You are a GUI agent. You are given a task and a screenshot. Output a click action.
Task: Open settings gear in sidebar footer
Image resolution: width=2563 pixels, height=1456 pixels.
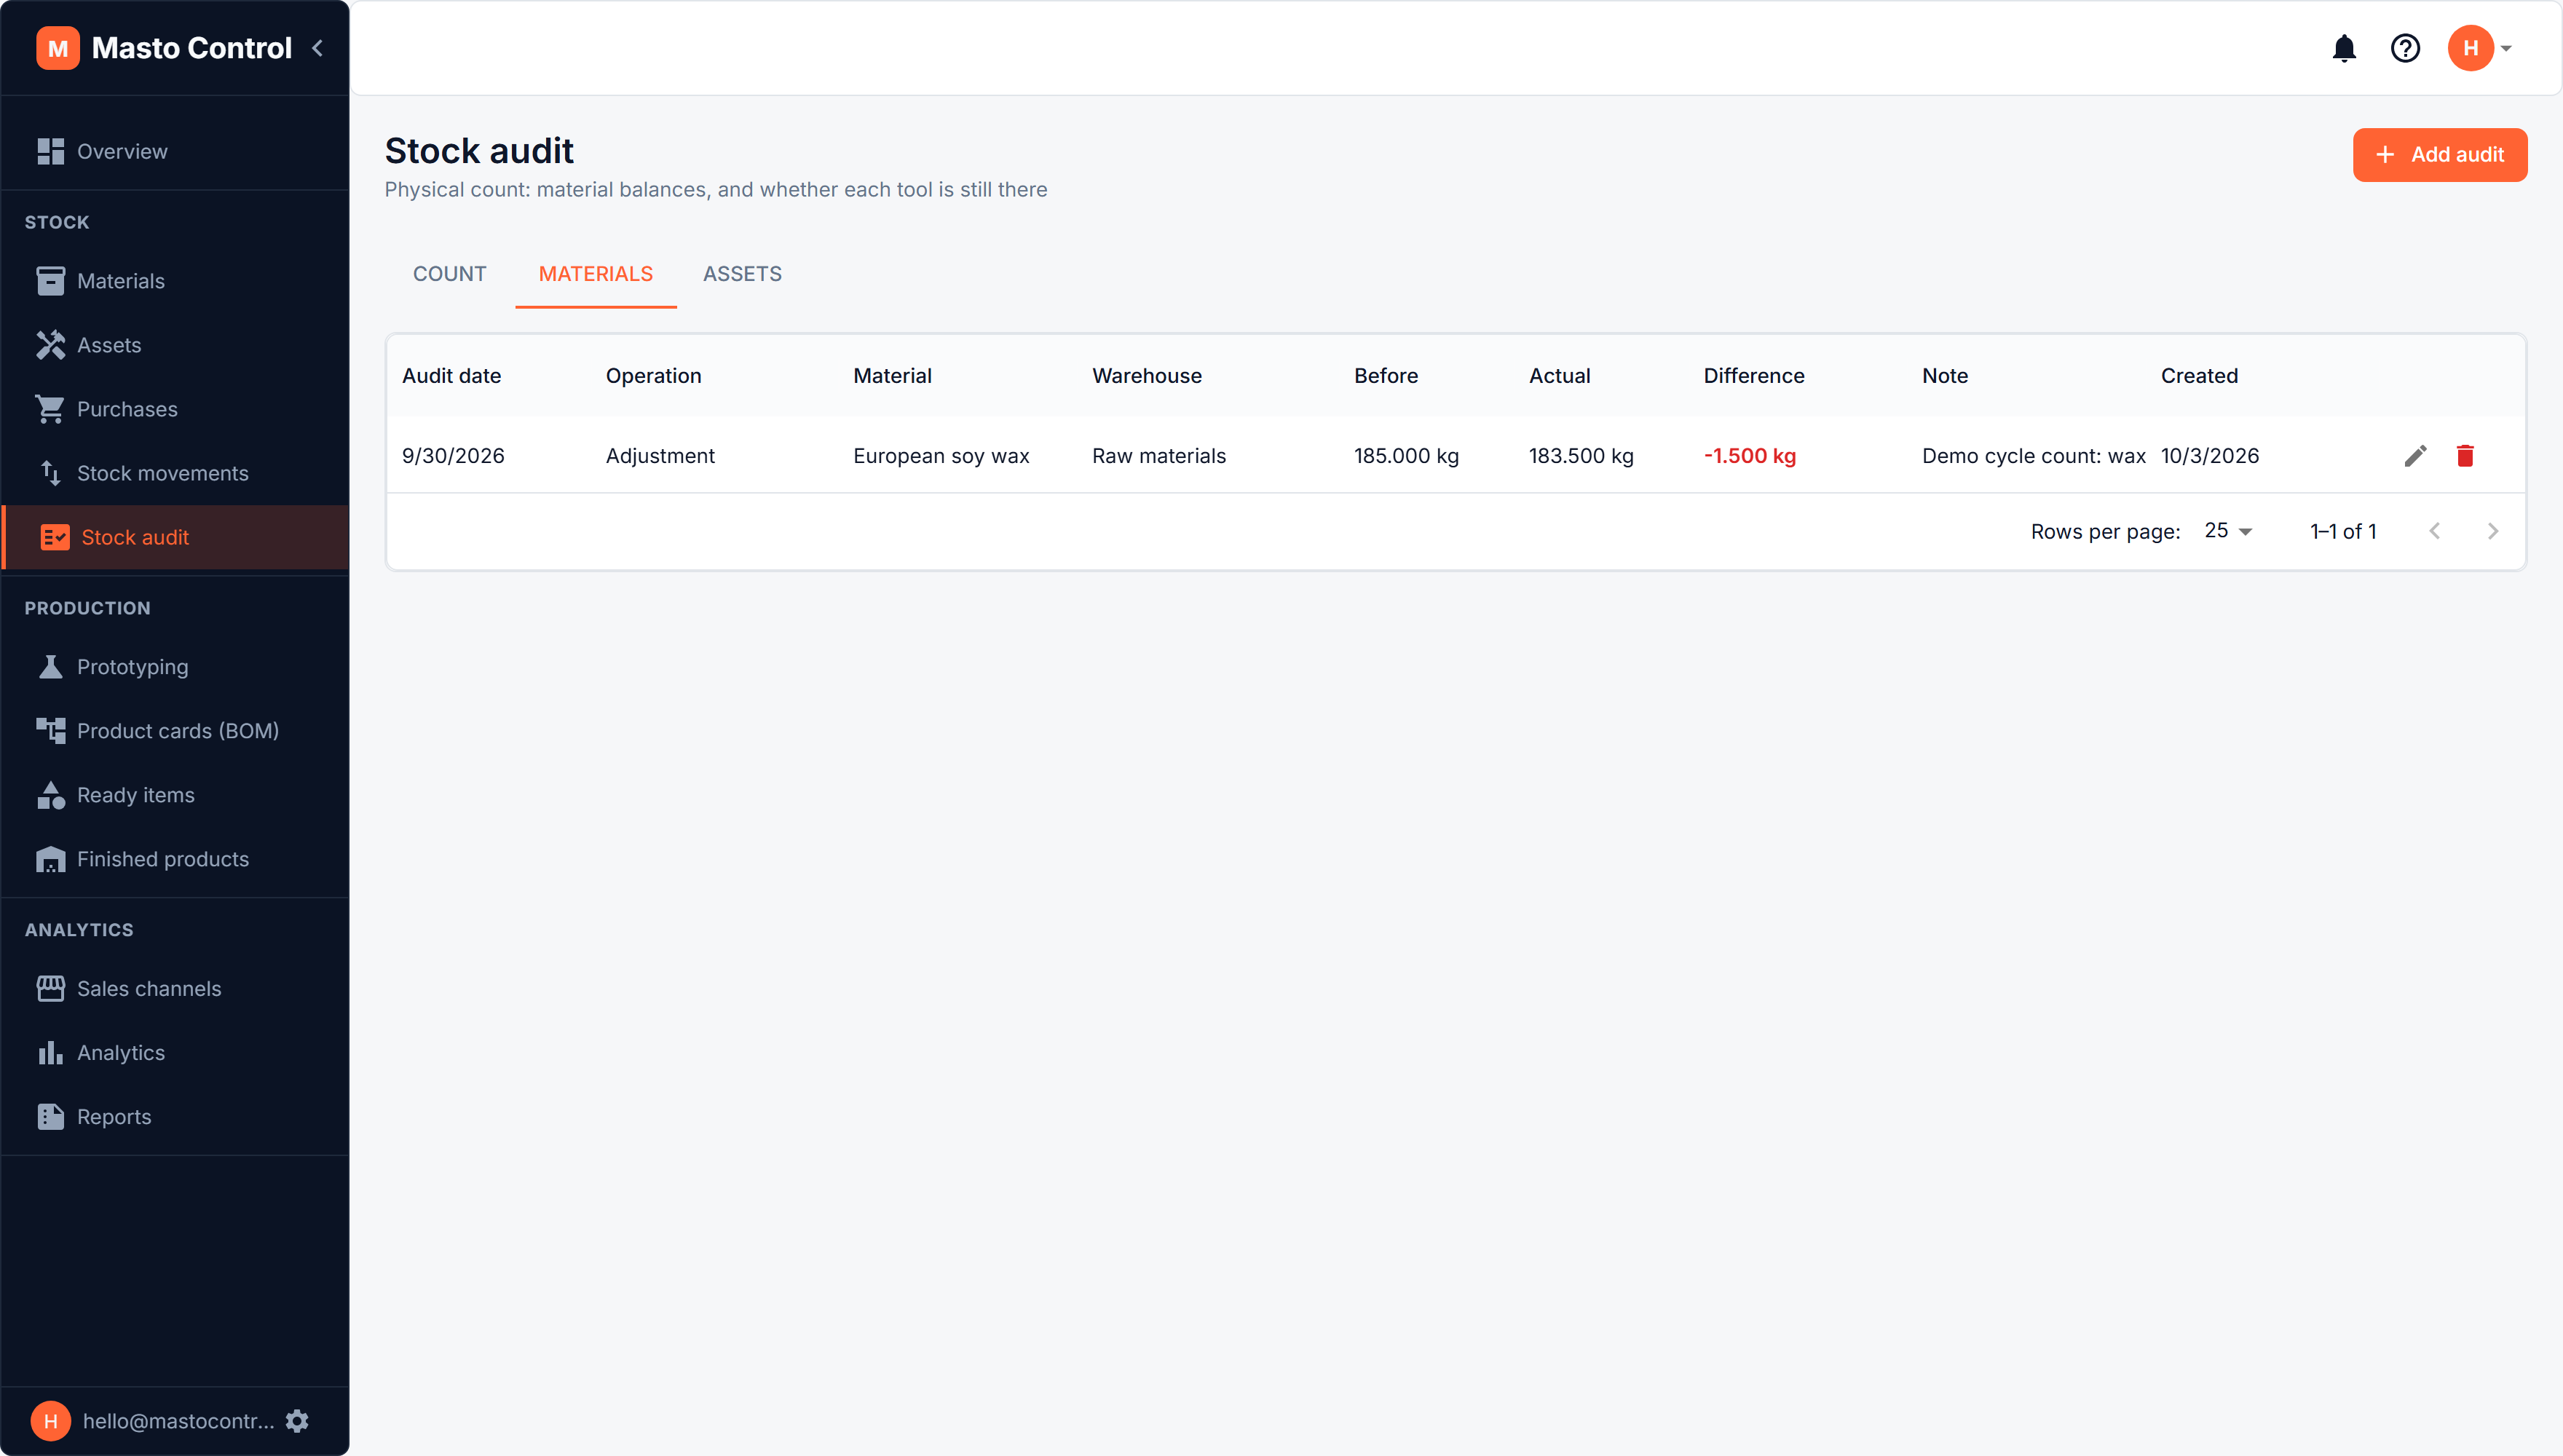coord(297,1421)
